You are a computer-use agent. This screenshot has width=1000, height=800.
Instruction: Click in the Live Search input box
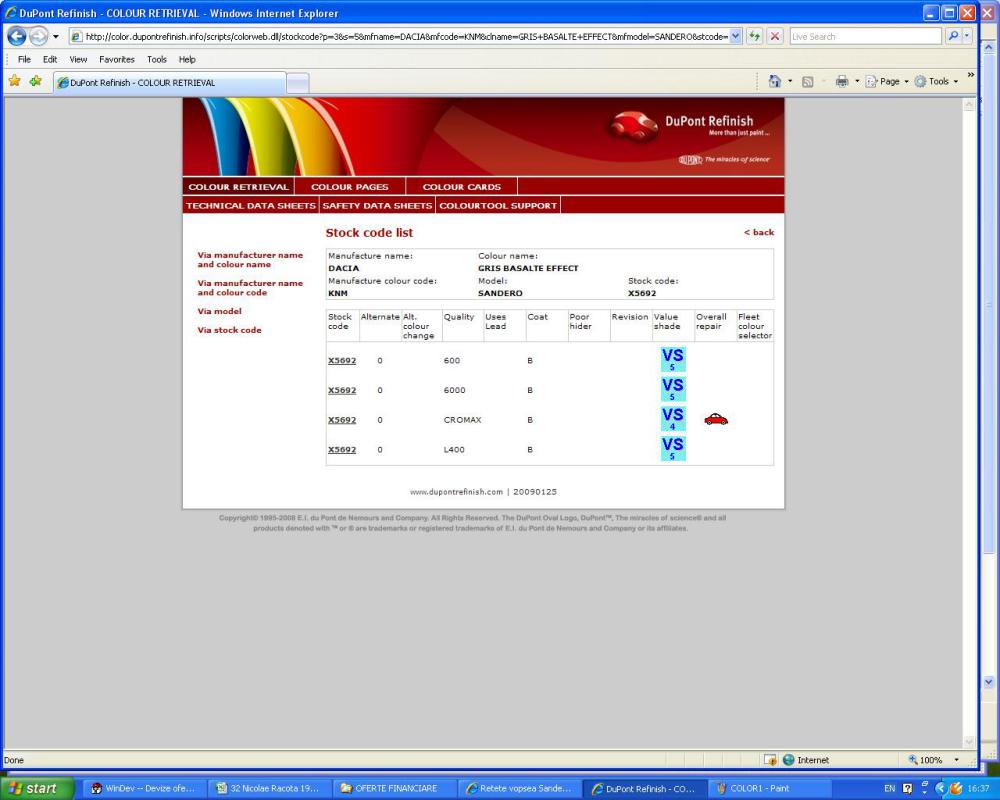(865, 37)
